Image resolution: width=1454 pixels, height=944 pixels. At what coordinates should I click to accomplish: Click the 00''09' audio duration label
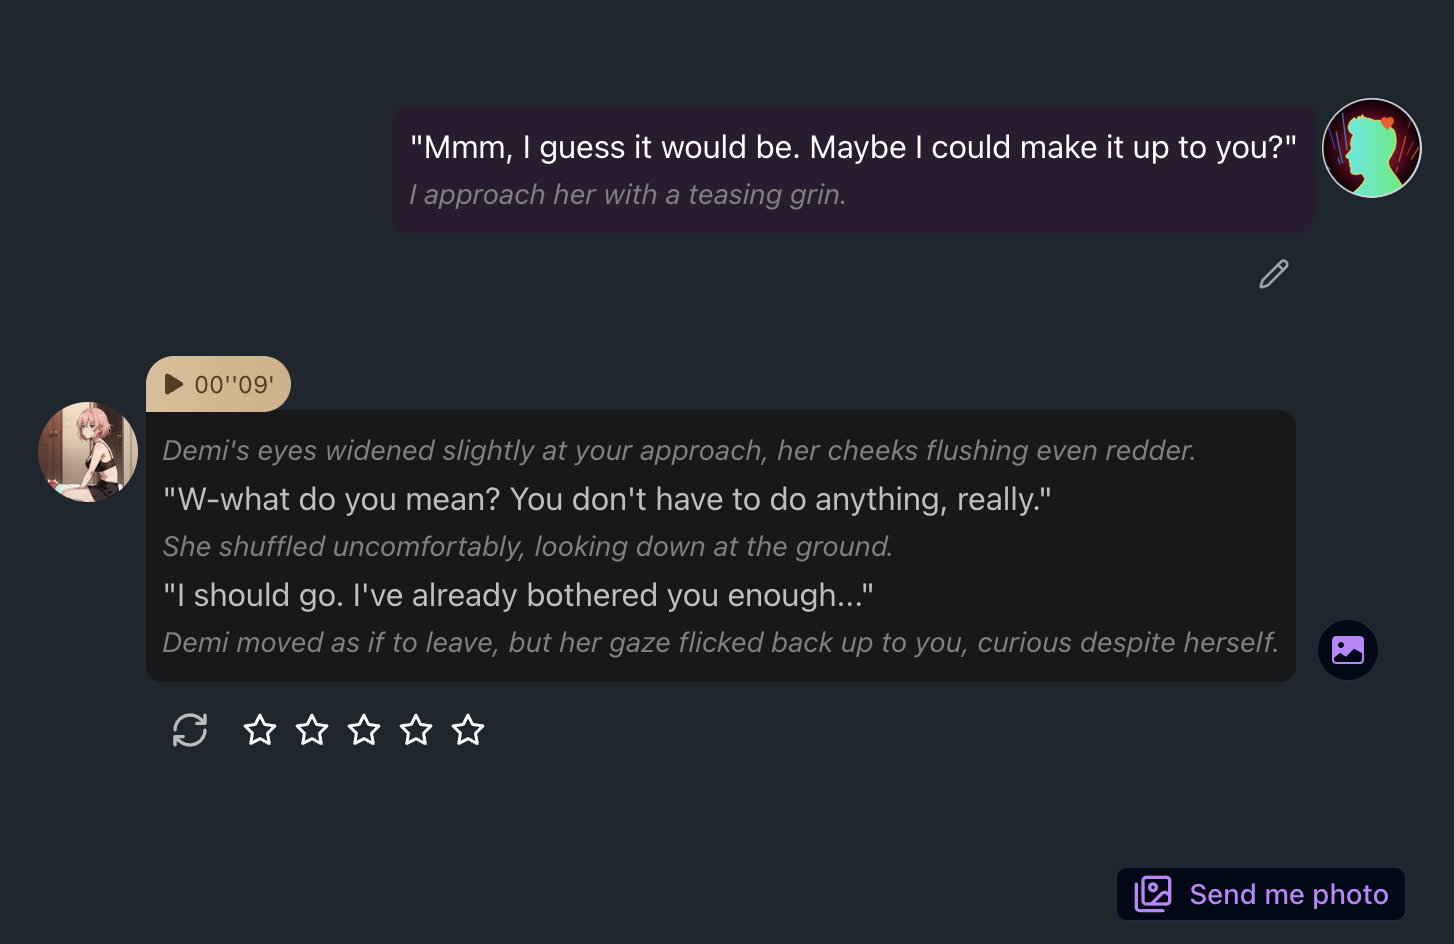tap(234, 385)
